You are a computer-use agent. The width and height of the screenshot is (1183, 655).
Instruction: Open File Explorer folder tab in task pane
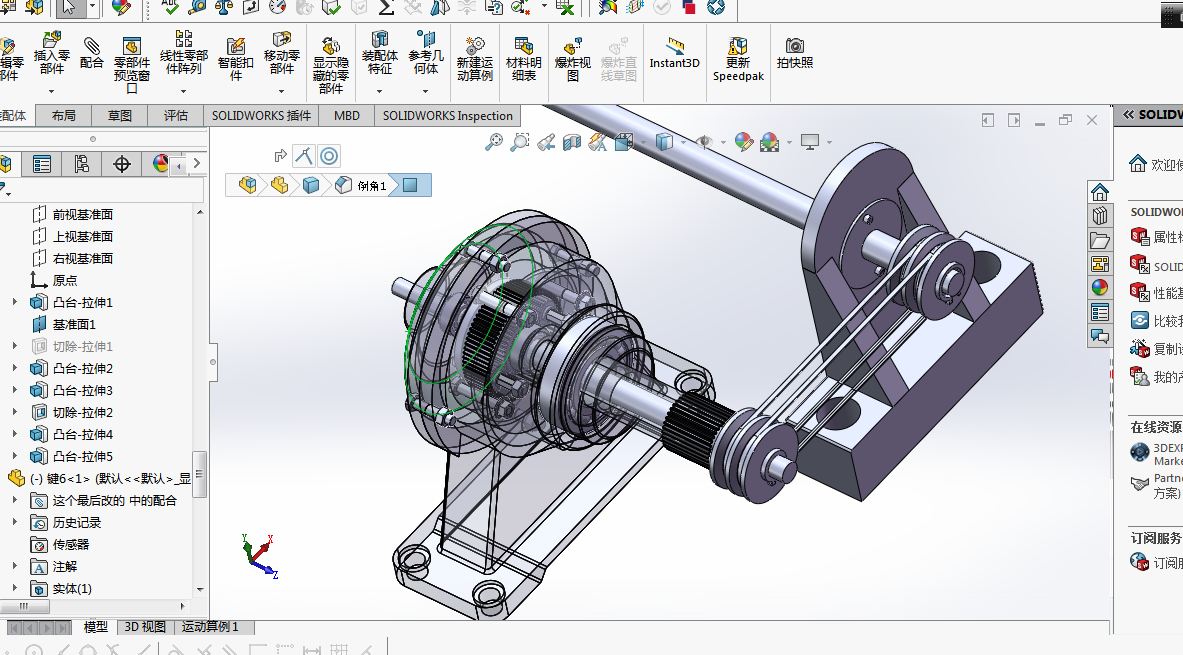coord(1099,240)
